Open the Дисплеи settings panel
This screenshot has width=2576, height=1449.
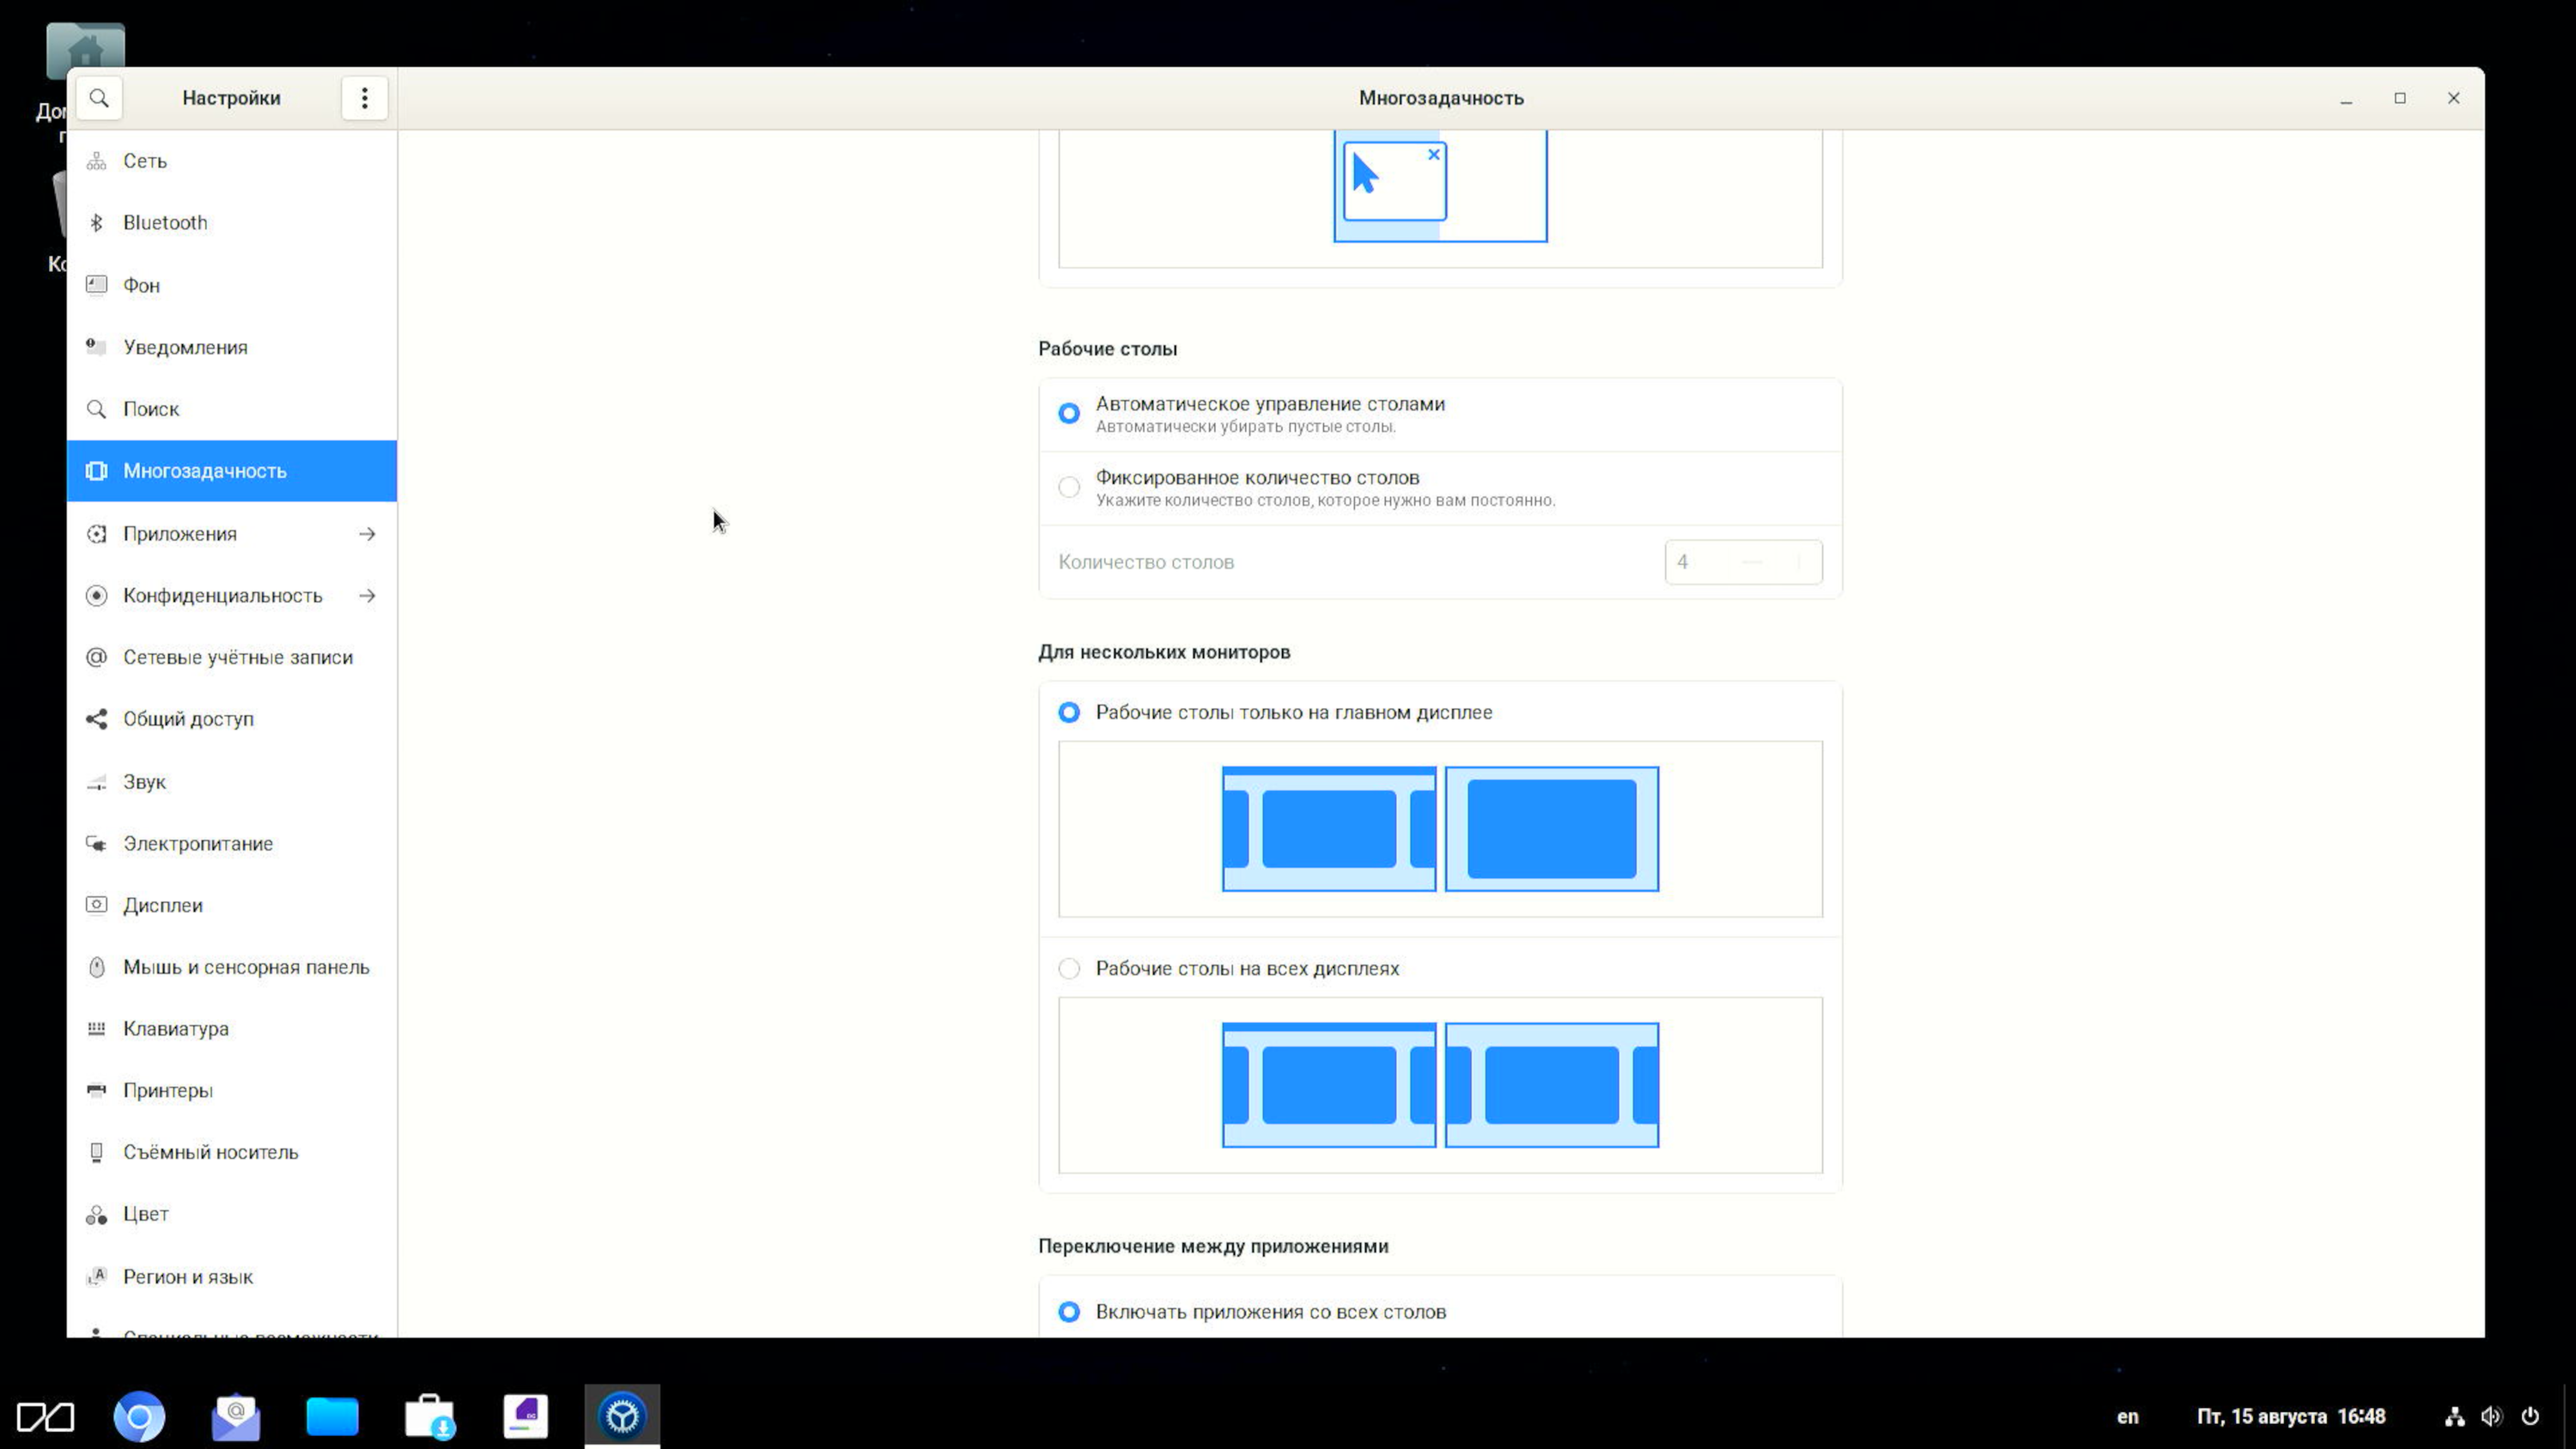click(162, 905)
